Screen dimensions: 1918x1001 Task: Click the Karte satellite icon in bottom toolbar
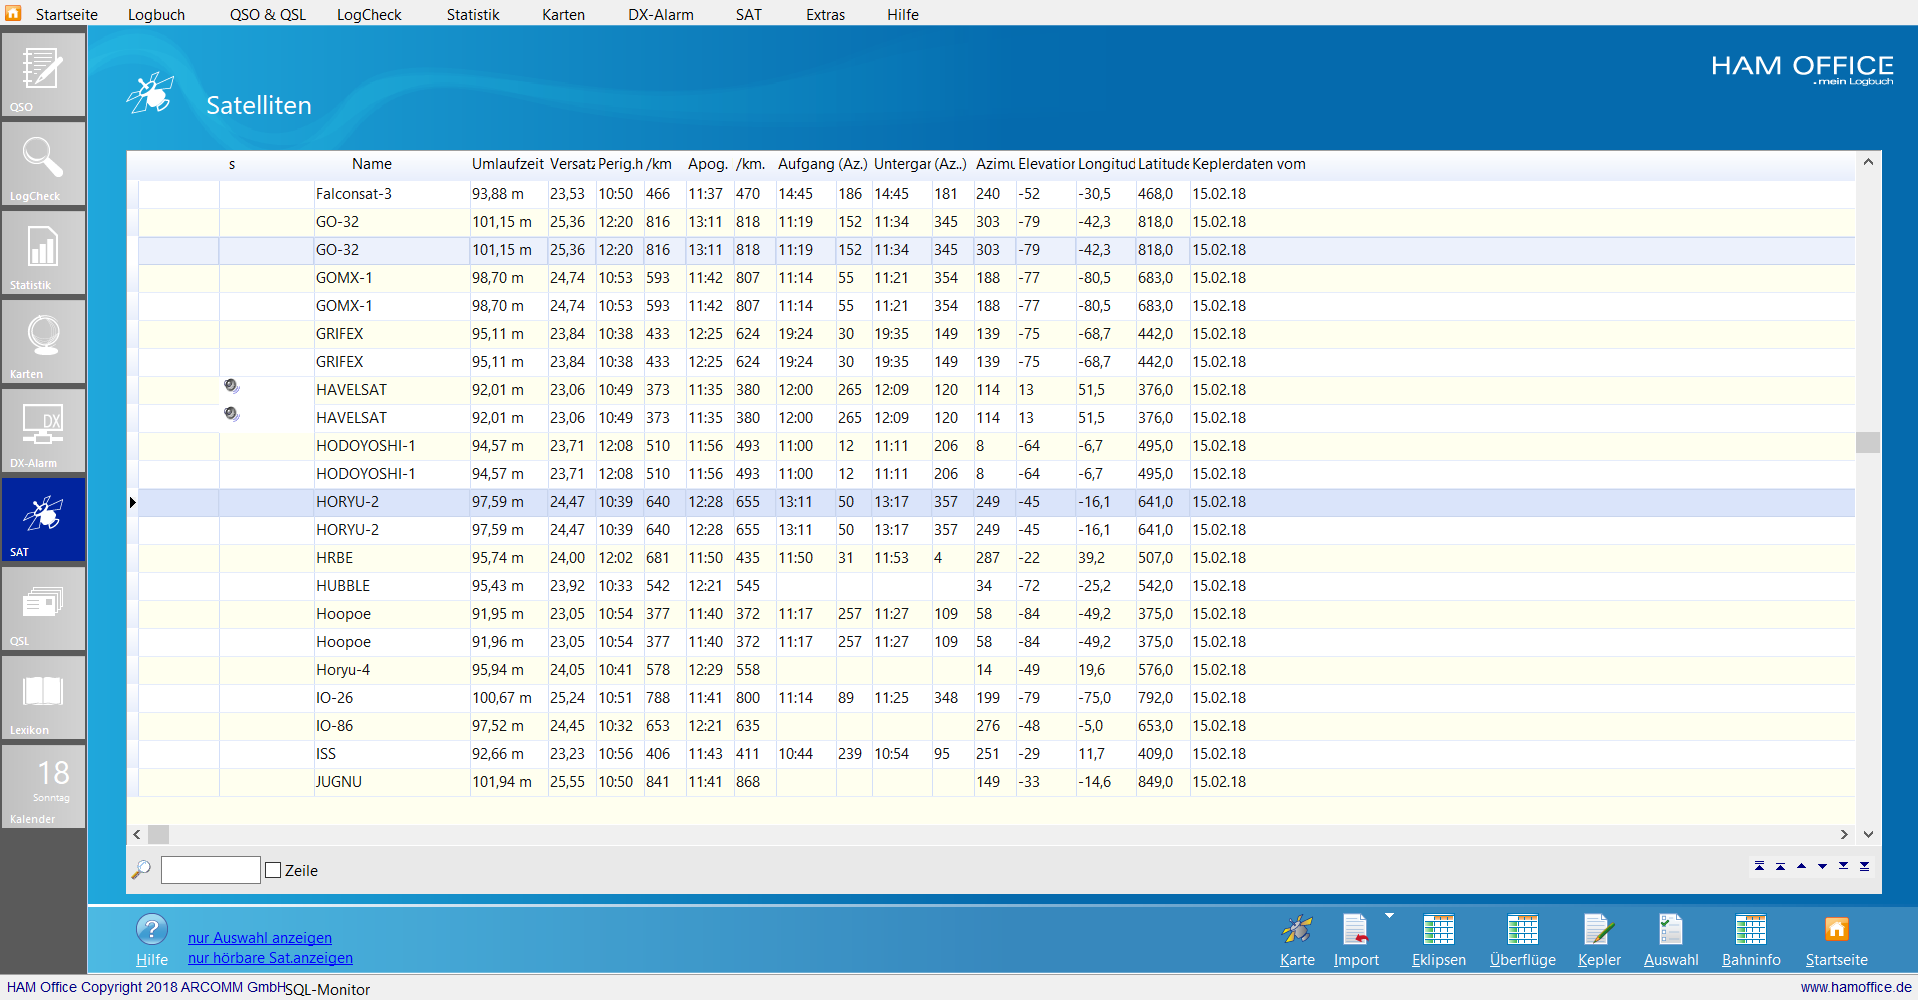(x=1297, y=929)
